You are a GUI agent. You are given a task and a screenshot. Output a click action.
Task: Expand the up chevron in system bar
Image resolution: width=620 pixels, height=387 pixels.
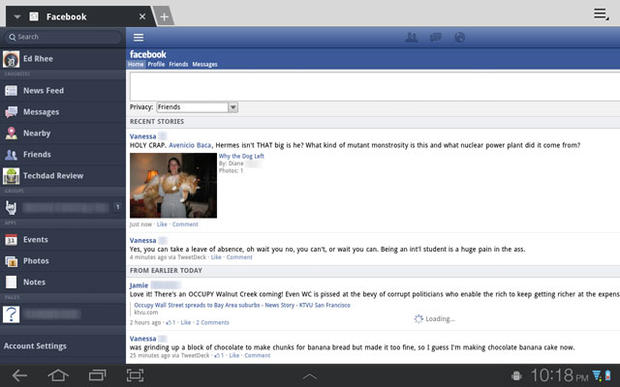pos(310,377)
